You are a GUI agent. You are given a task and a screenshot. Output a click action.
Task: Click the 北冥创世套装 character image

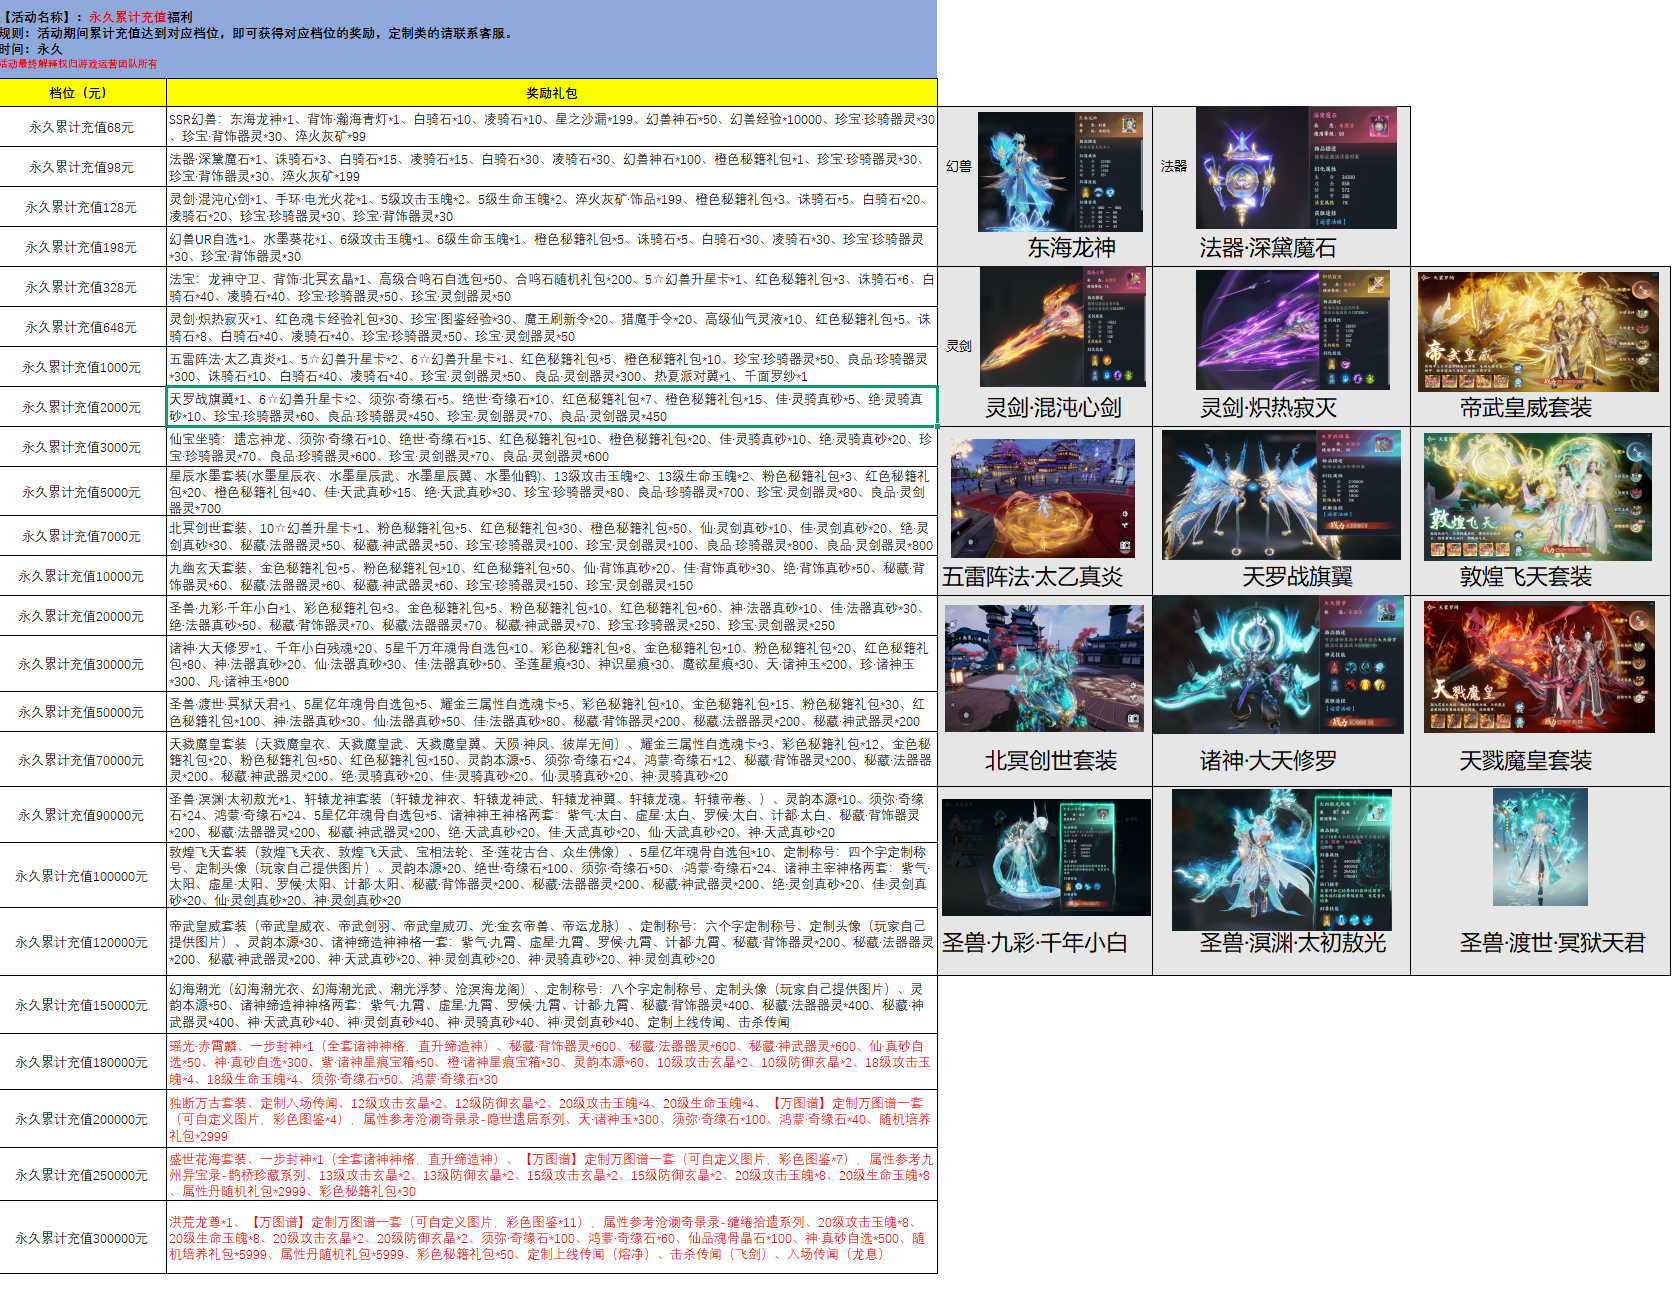coord(1044,667)
